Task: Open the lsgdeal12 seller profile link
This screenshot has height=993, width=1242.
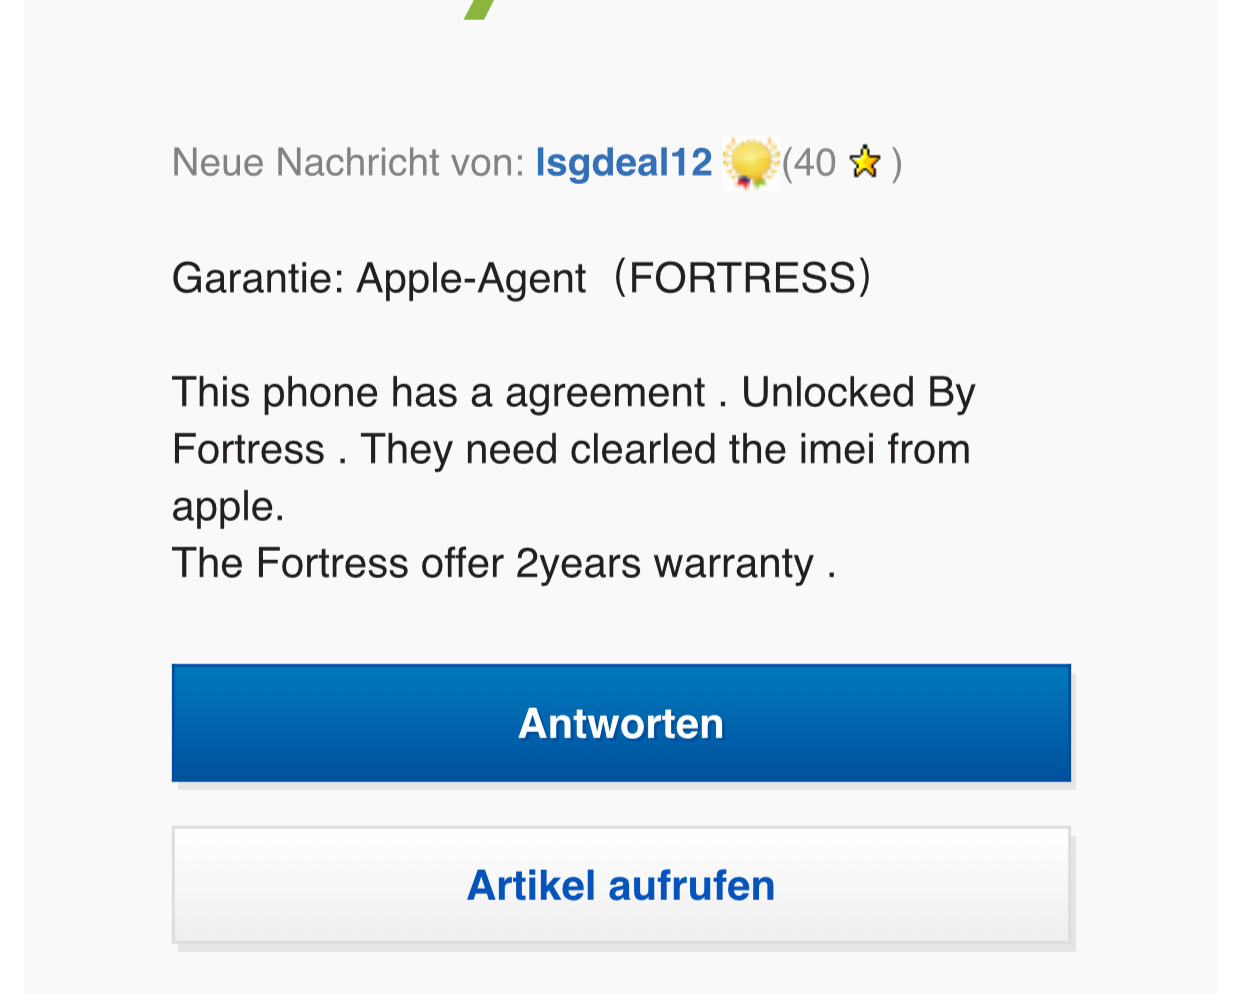Action: tap(623, 163)
